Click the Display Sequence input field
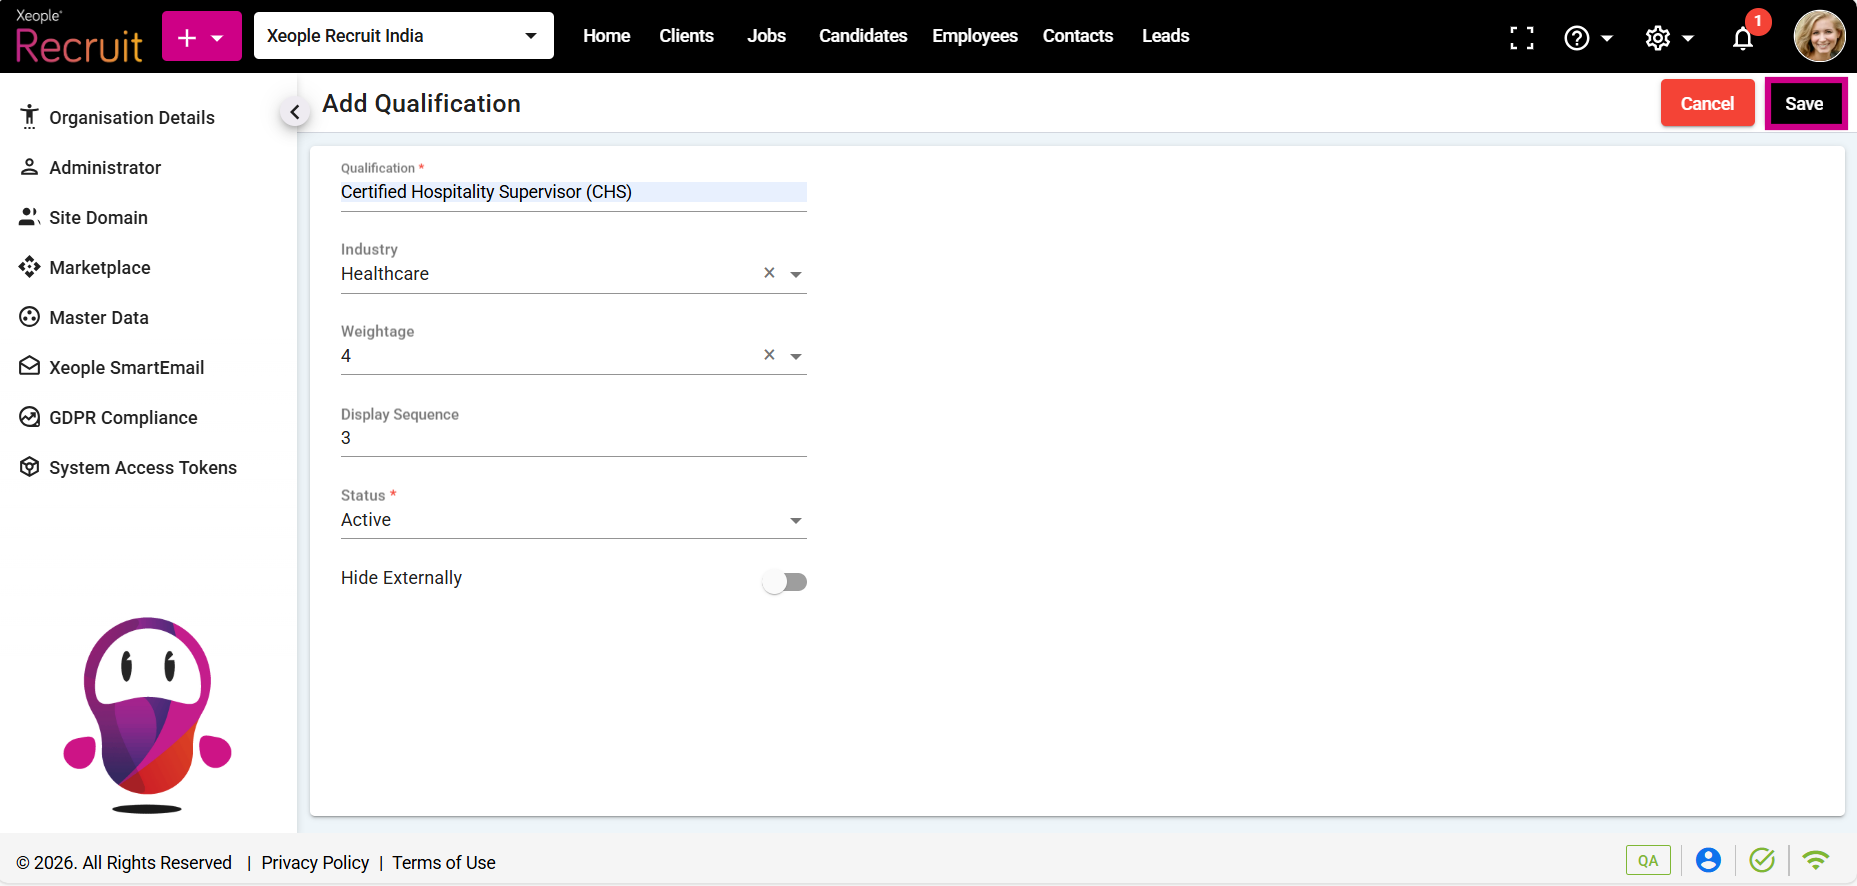The width and height of the screenshot is (1857, 886). pos(573,438)
